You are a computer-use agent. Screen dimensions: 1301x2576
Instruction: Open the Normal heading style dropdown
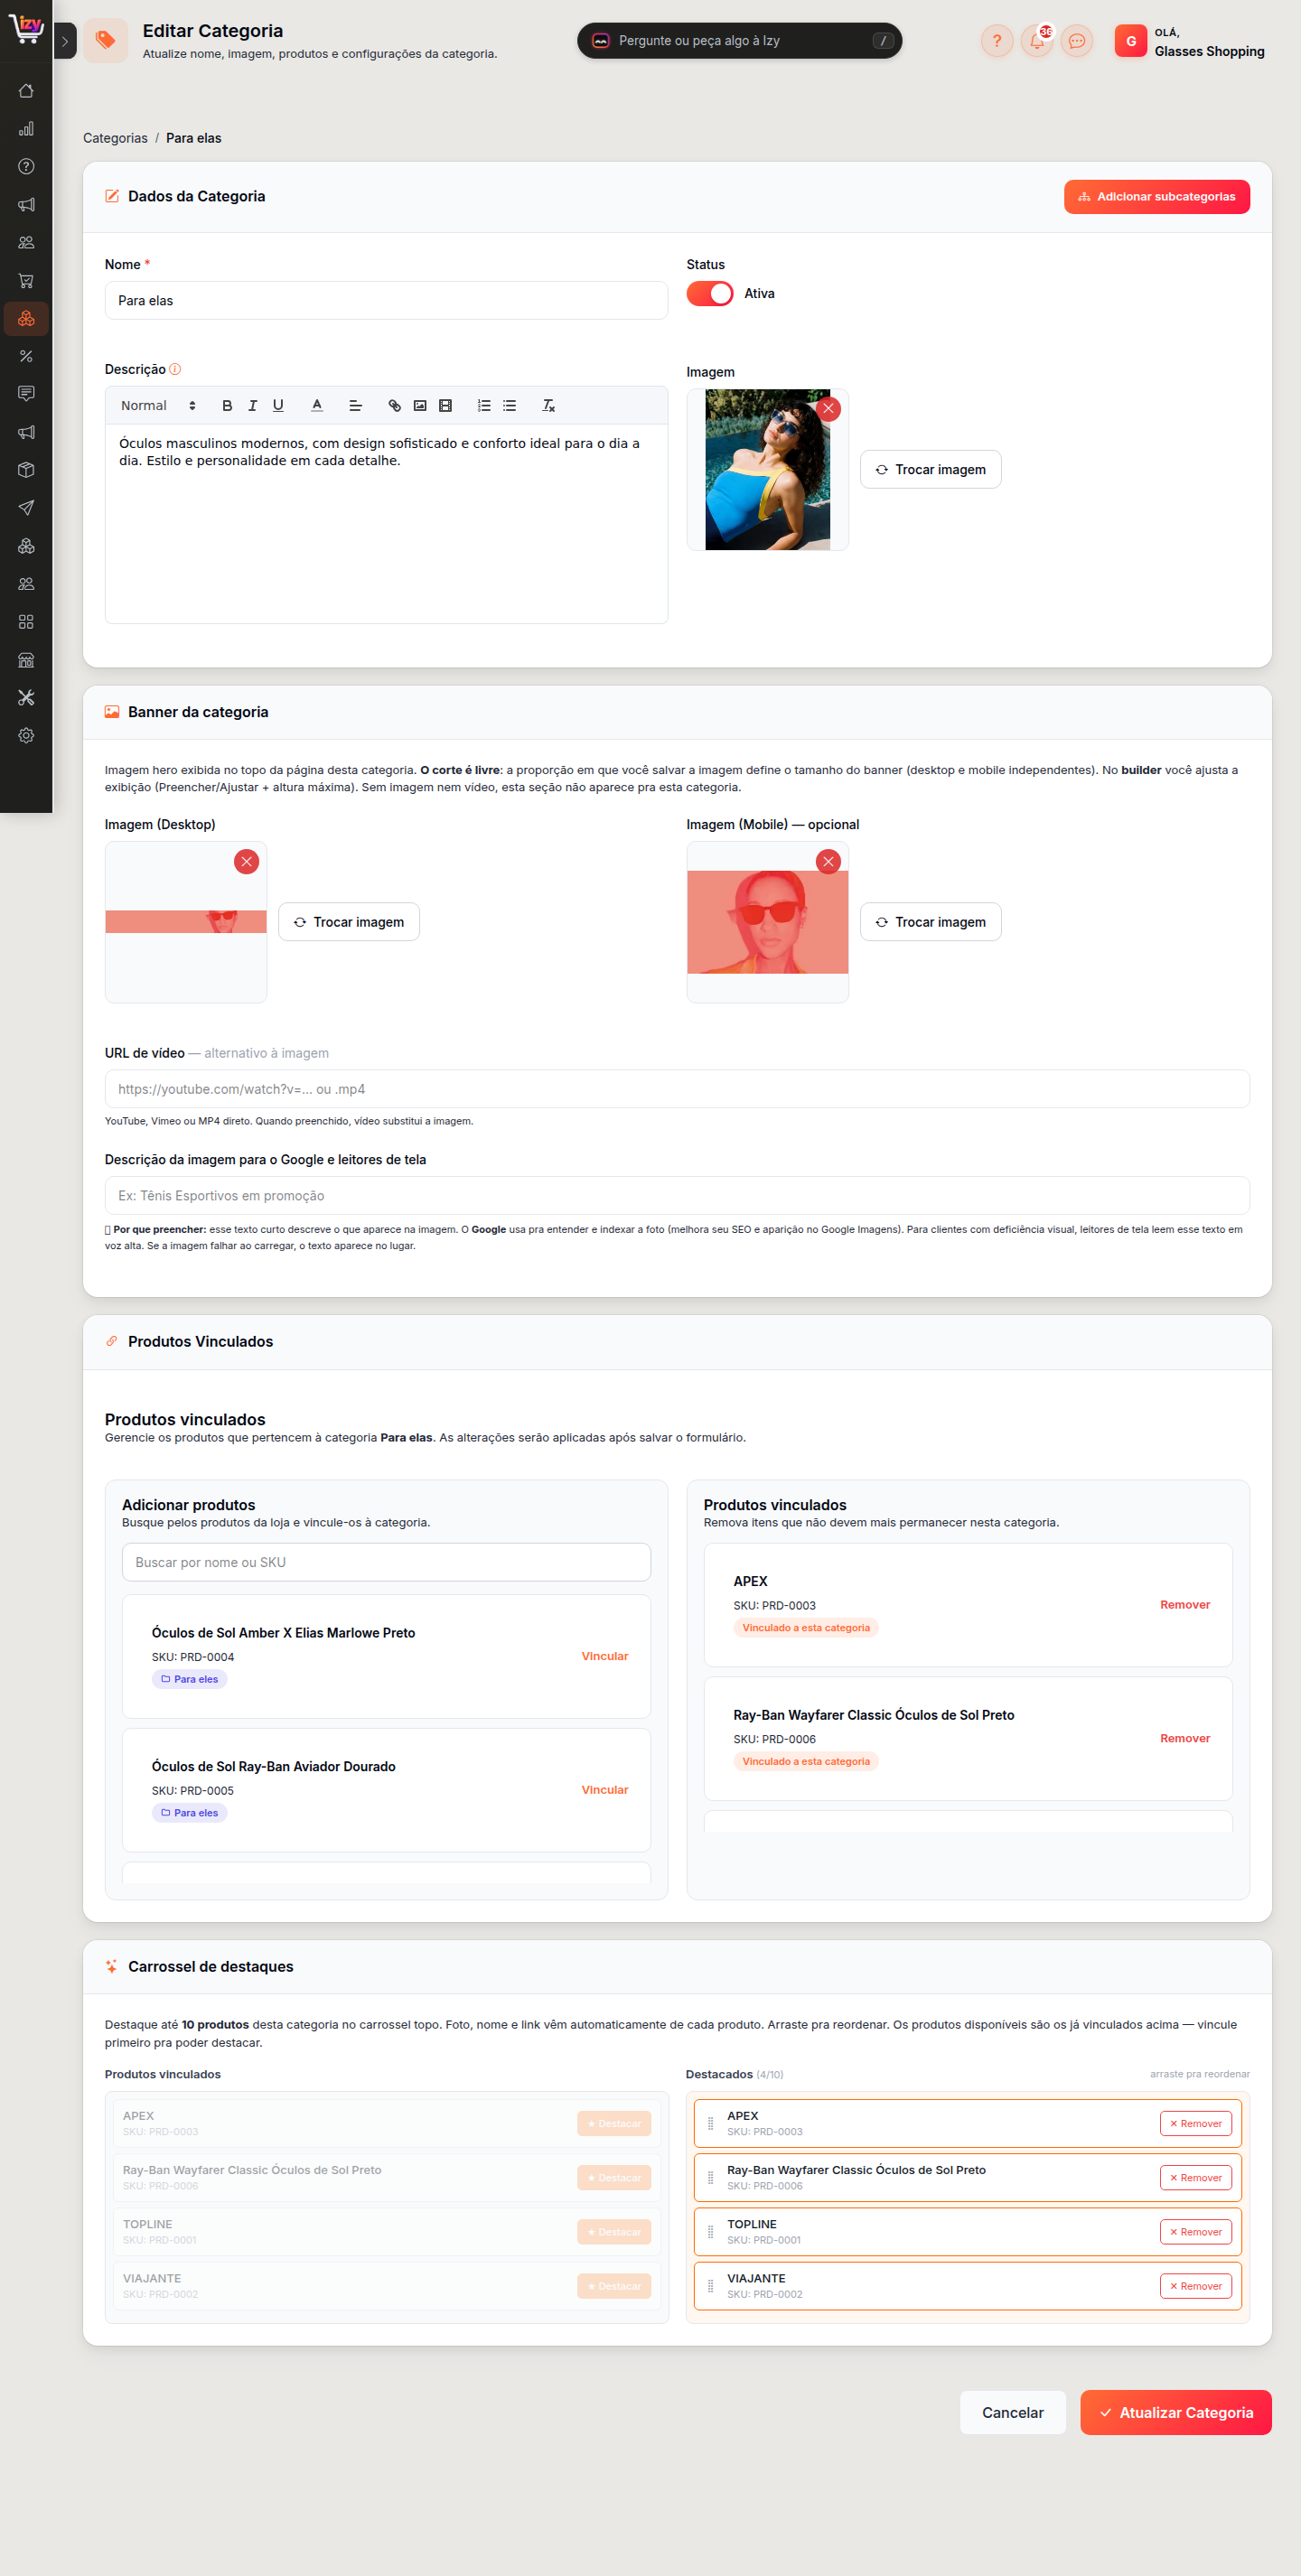(158, 406)
